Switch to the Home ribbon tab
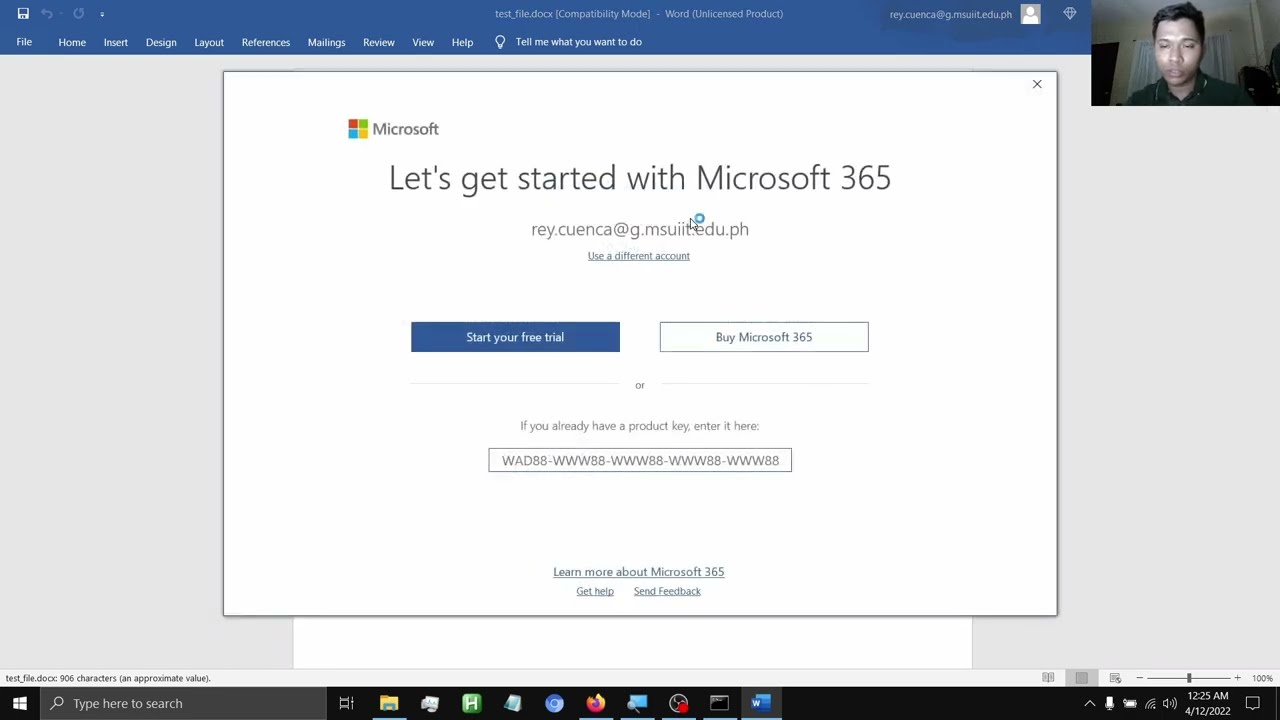Viewport: 1280px width, 720px height. point(72,42)
